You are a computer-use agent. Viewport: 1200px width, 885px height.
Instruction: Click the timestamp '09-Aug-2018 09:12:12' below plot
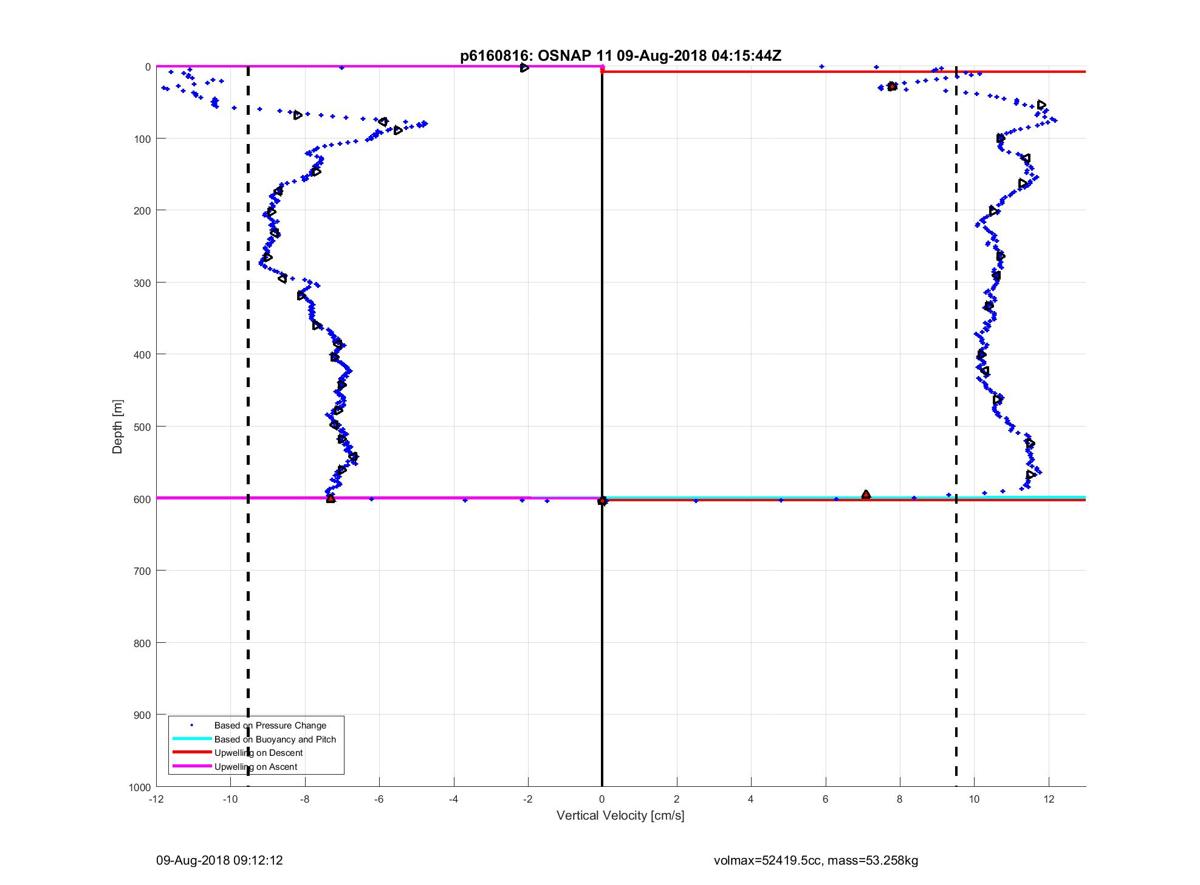[x=219, y=859]
